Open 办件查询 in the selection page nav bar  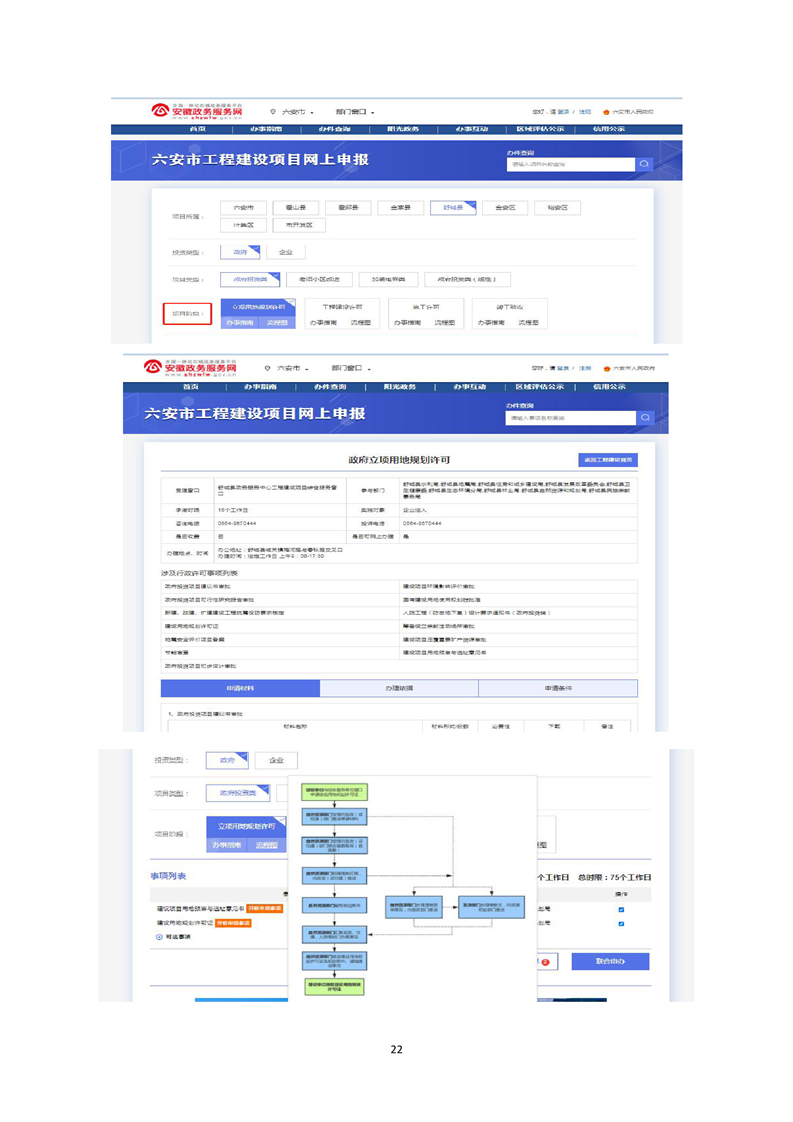(x=335, y=130)
